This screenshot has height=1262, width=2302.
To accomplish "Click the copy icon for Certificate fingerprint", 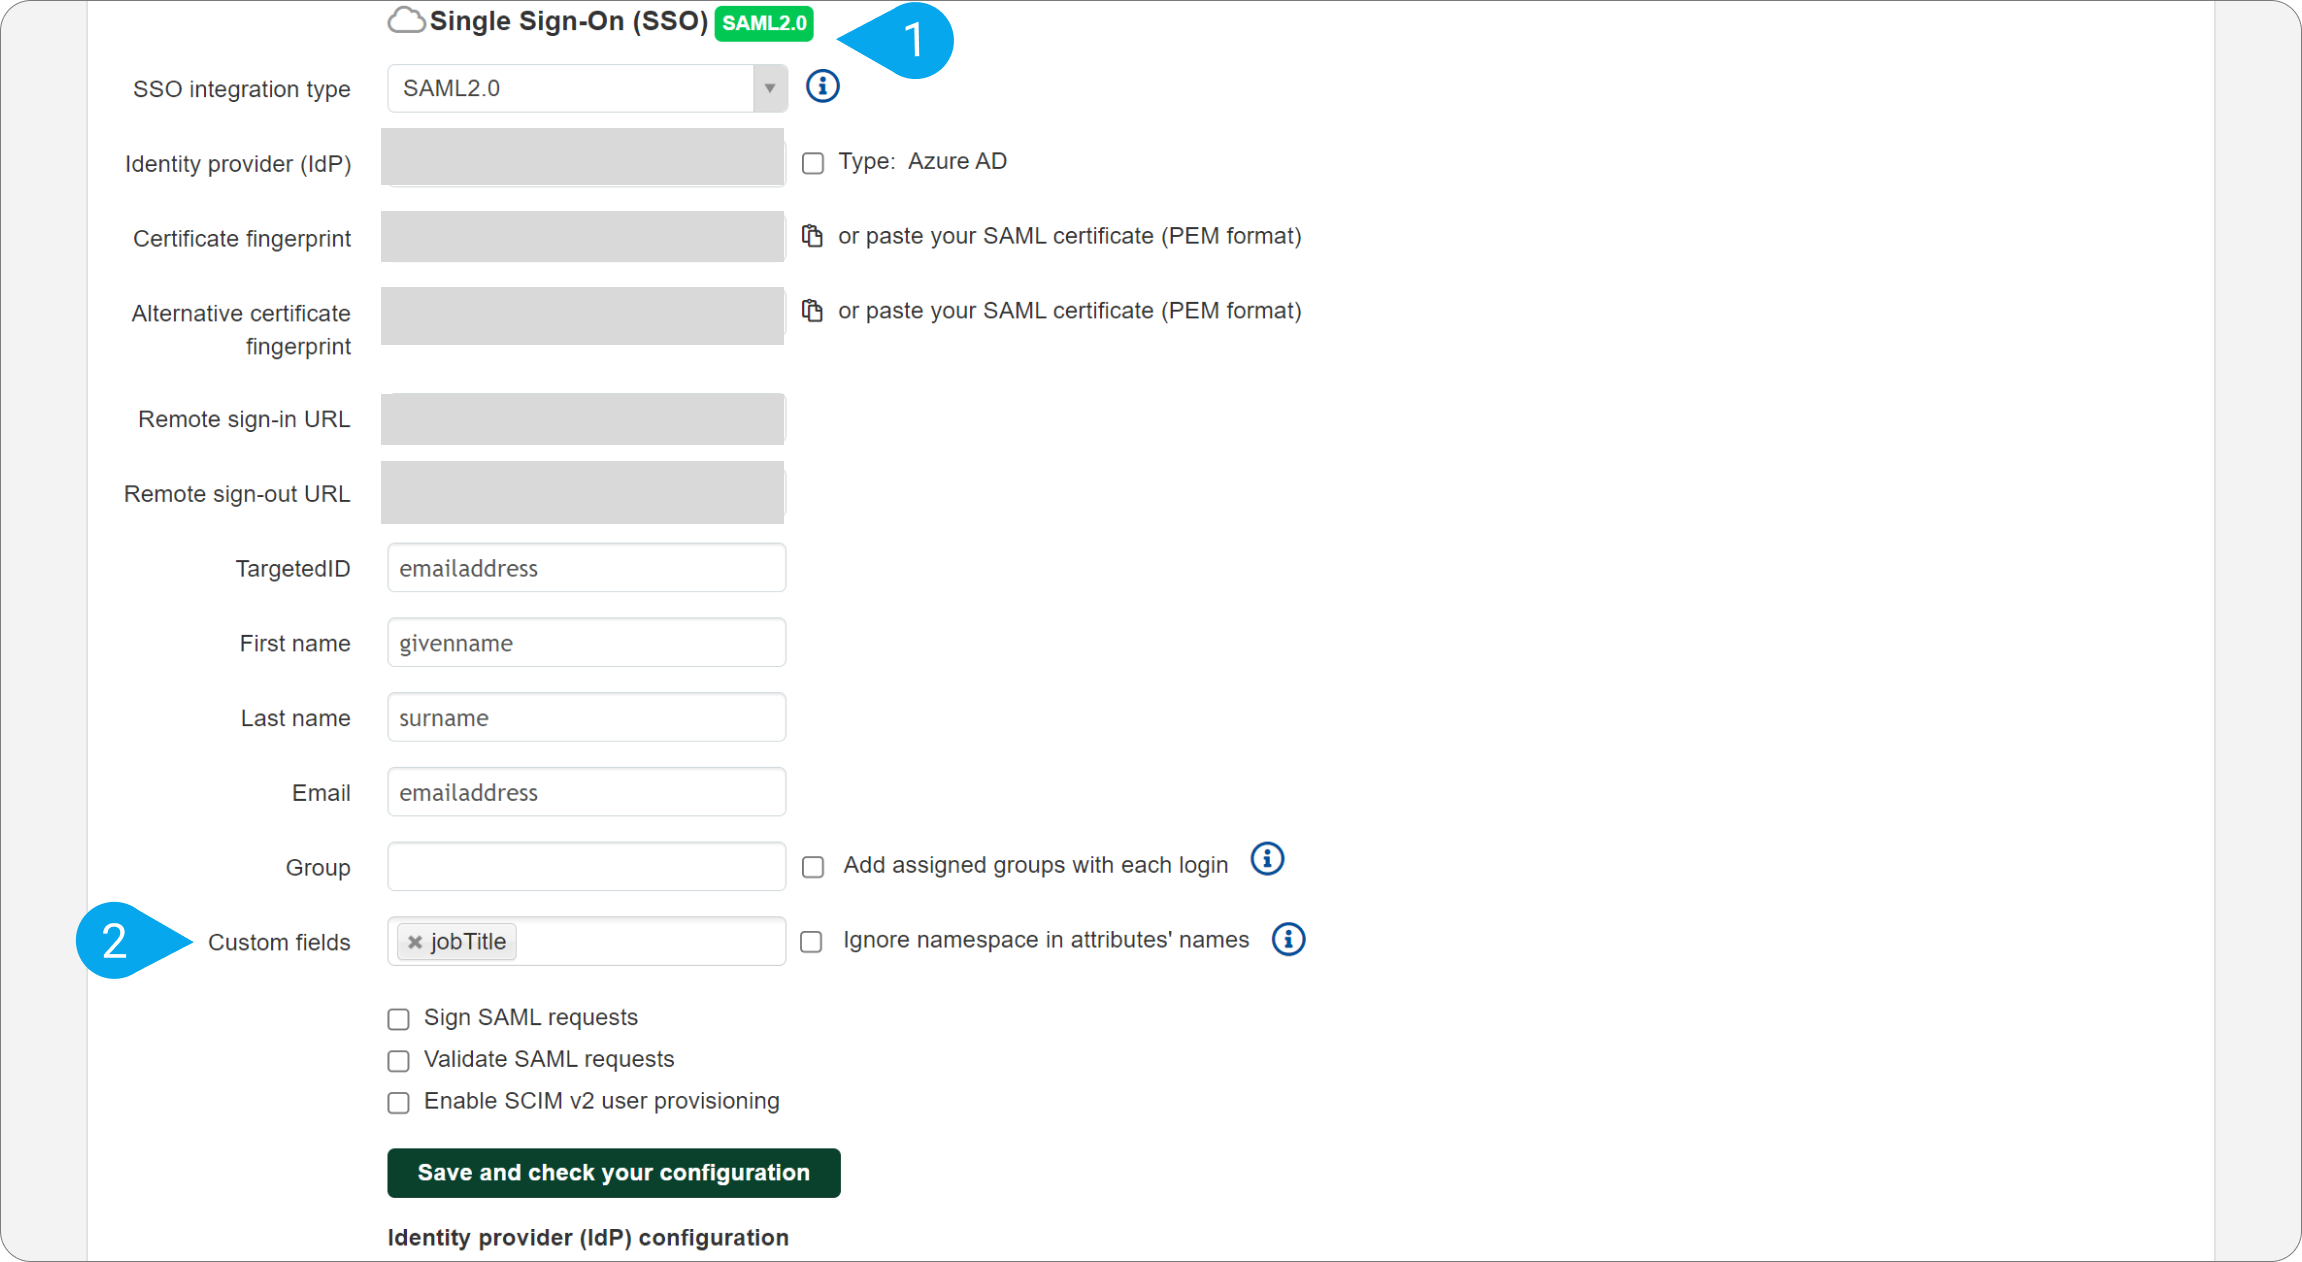I will pos(812,236).
